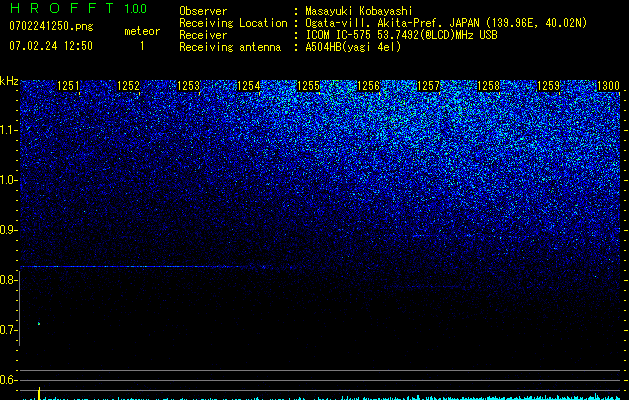Click the 0.8 kHz axis label
This screenshot has width=629, height=400.
tap(9, 280)
